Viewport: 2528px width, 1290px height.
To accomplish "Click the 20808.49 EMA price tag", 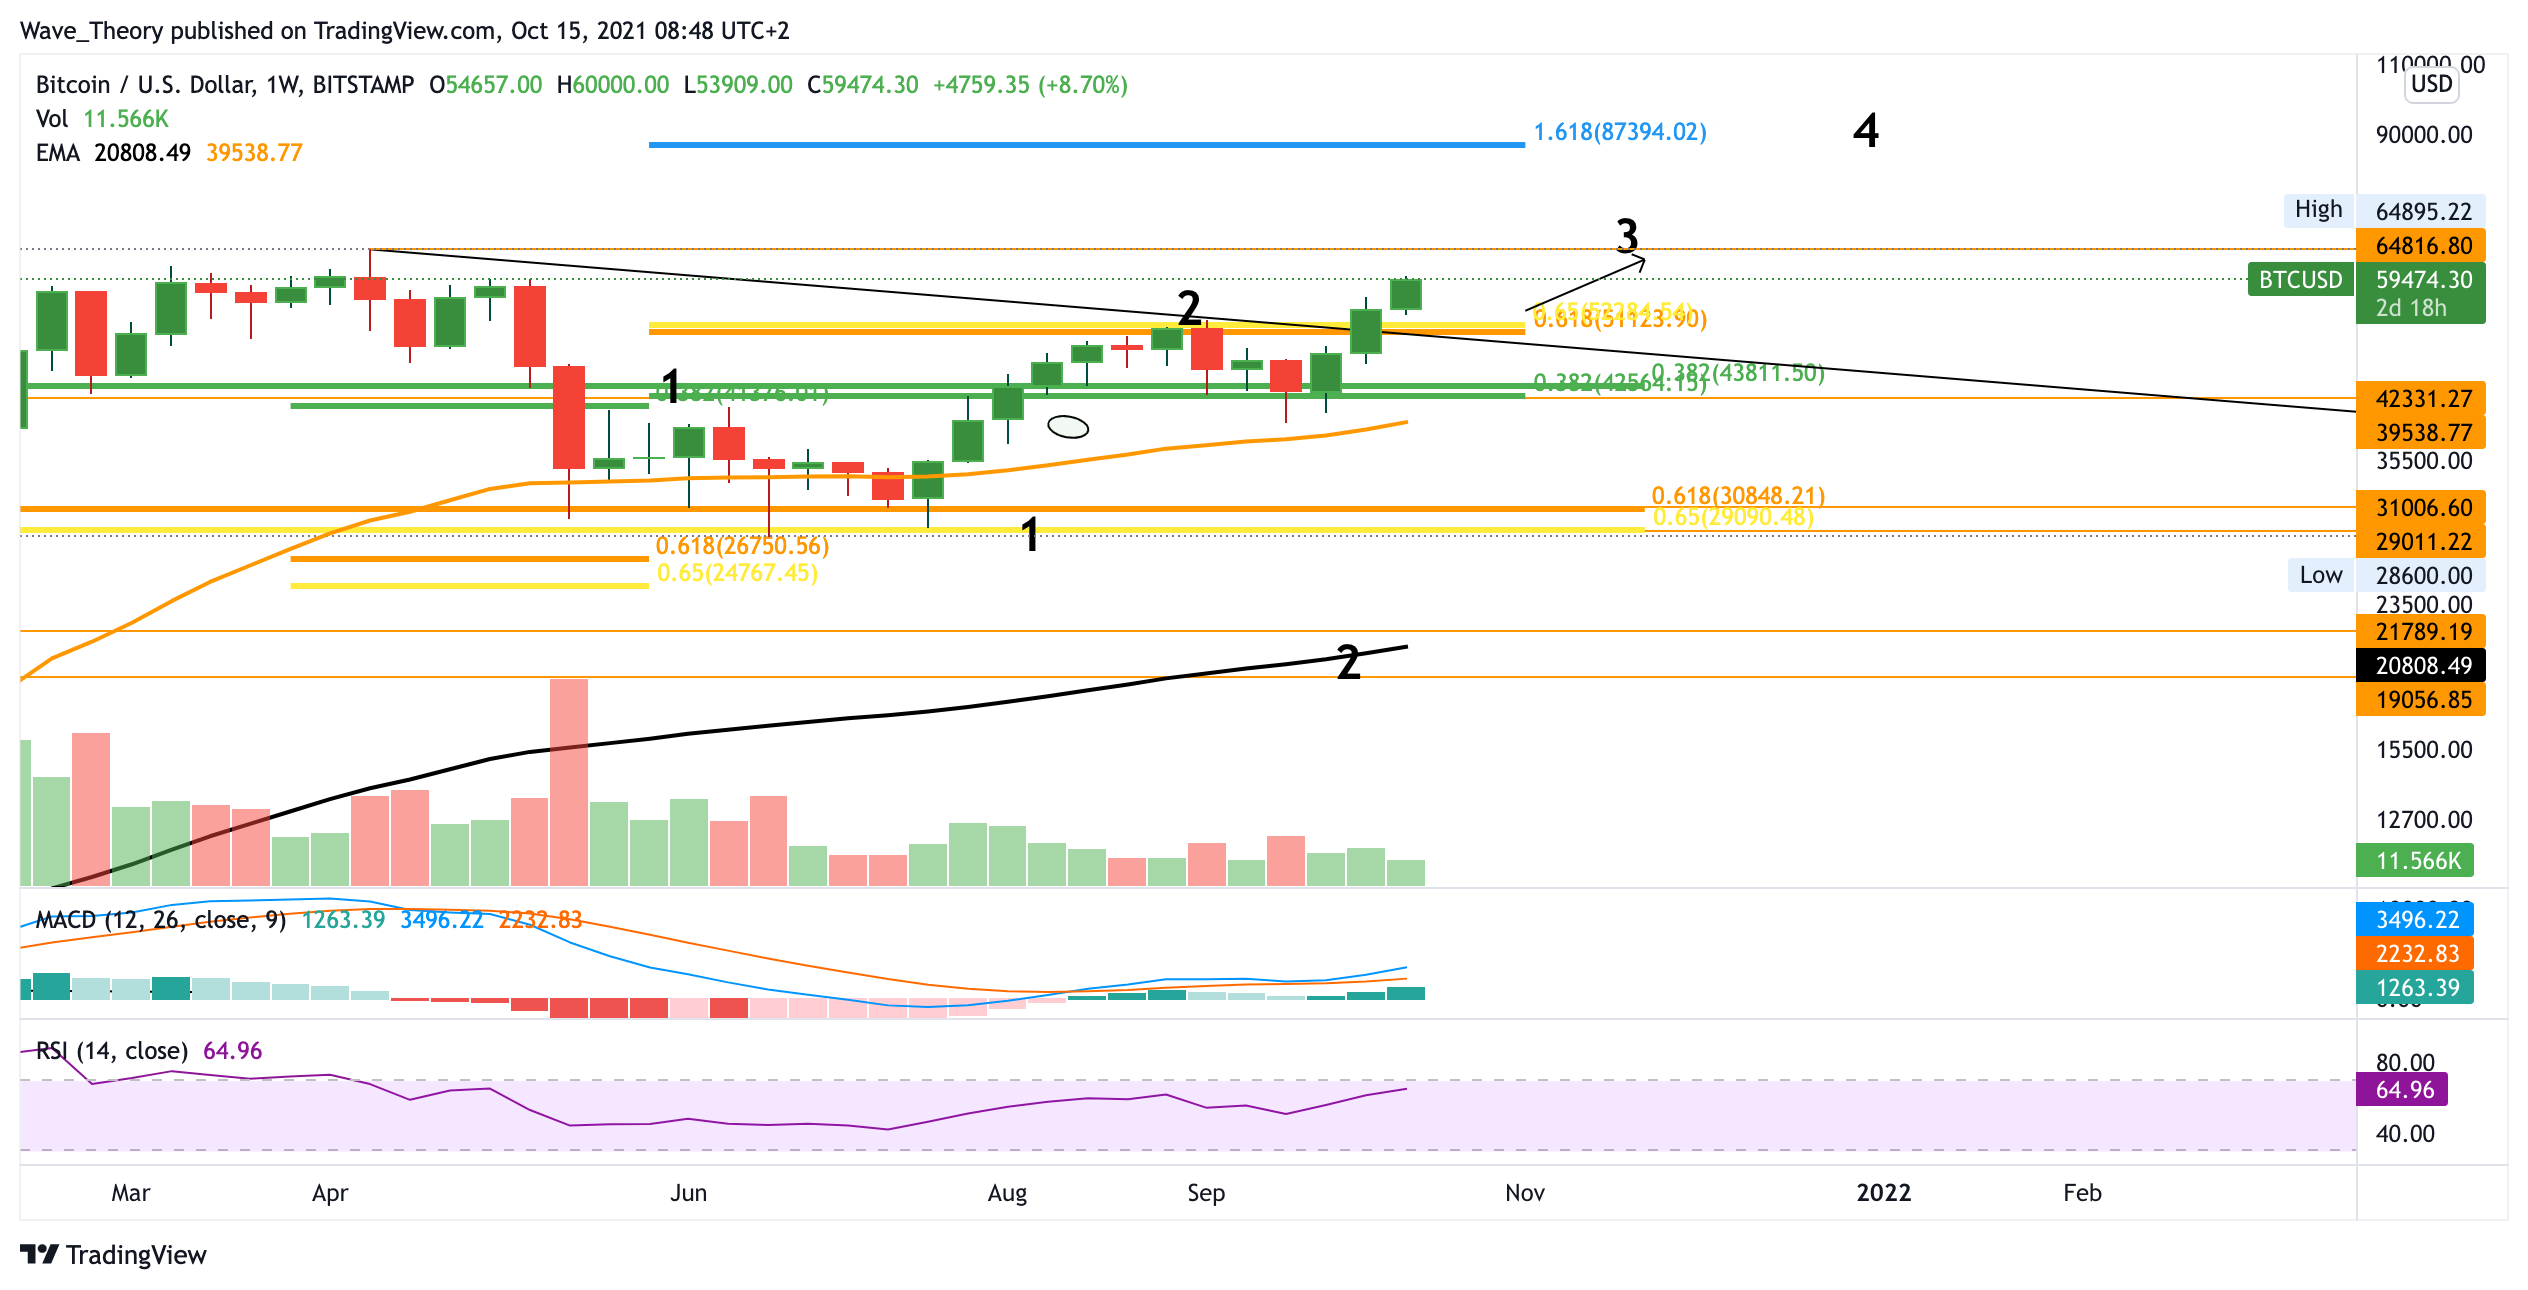I will (2423, 666).
